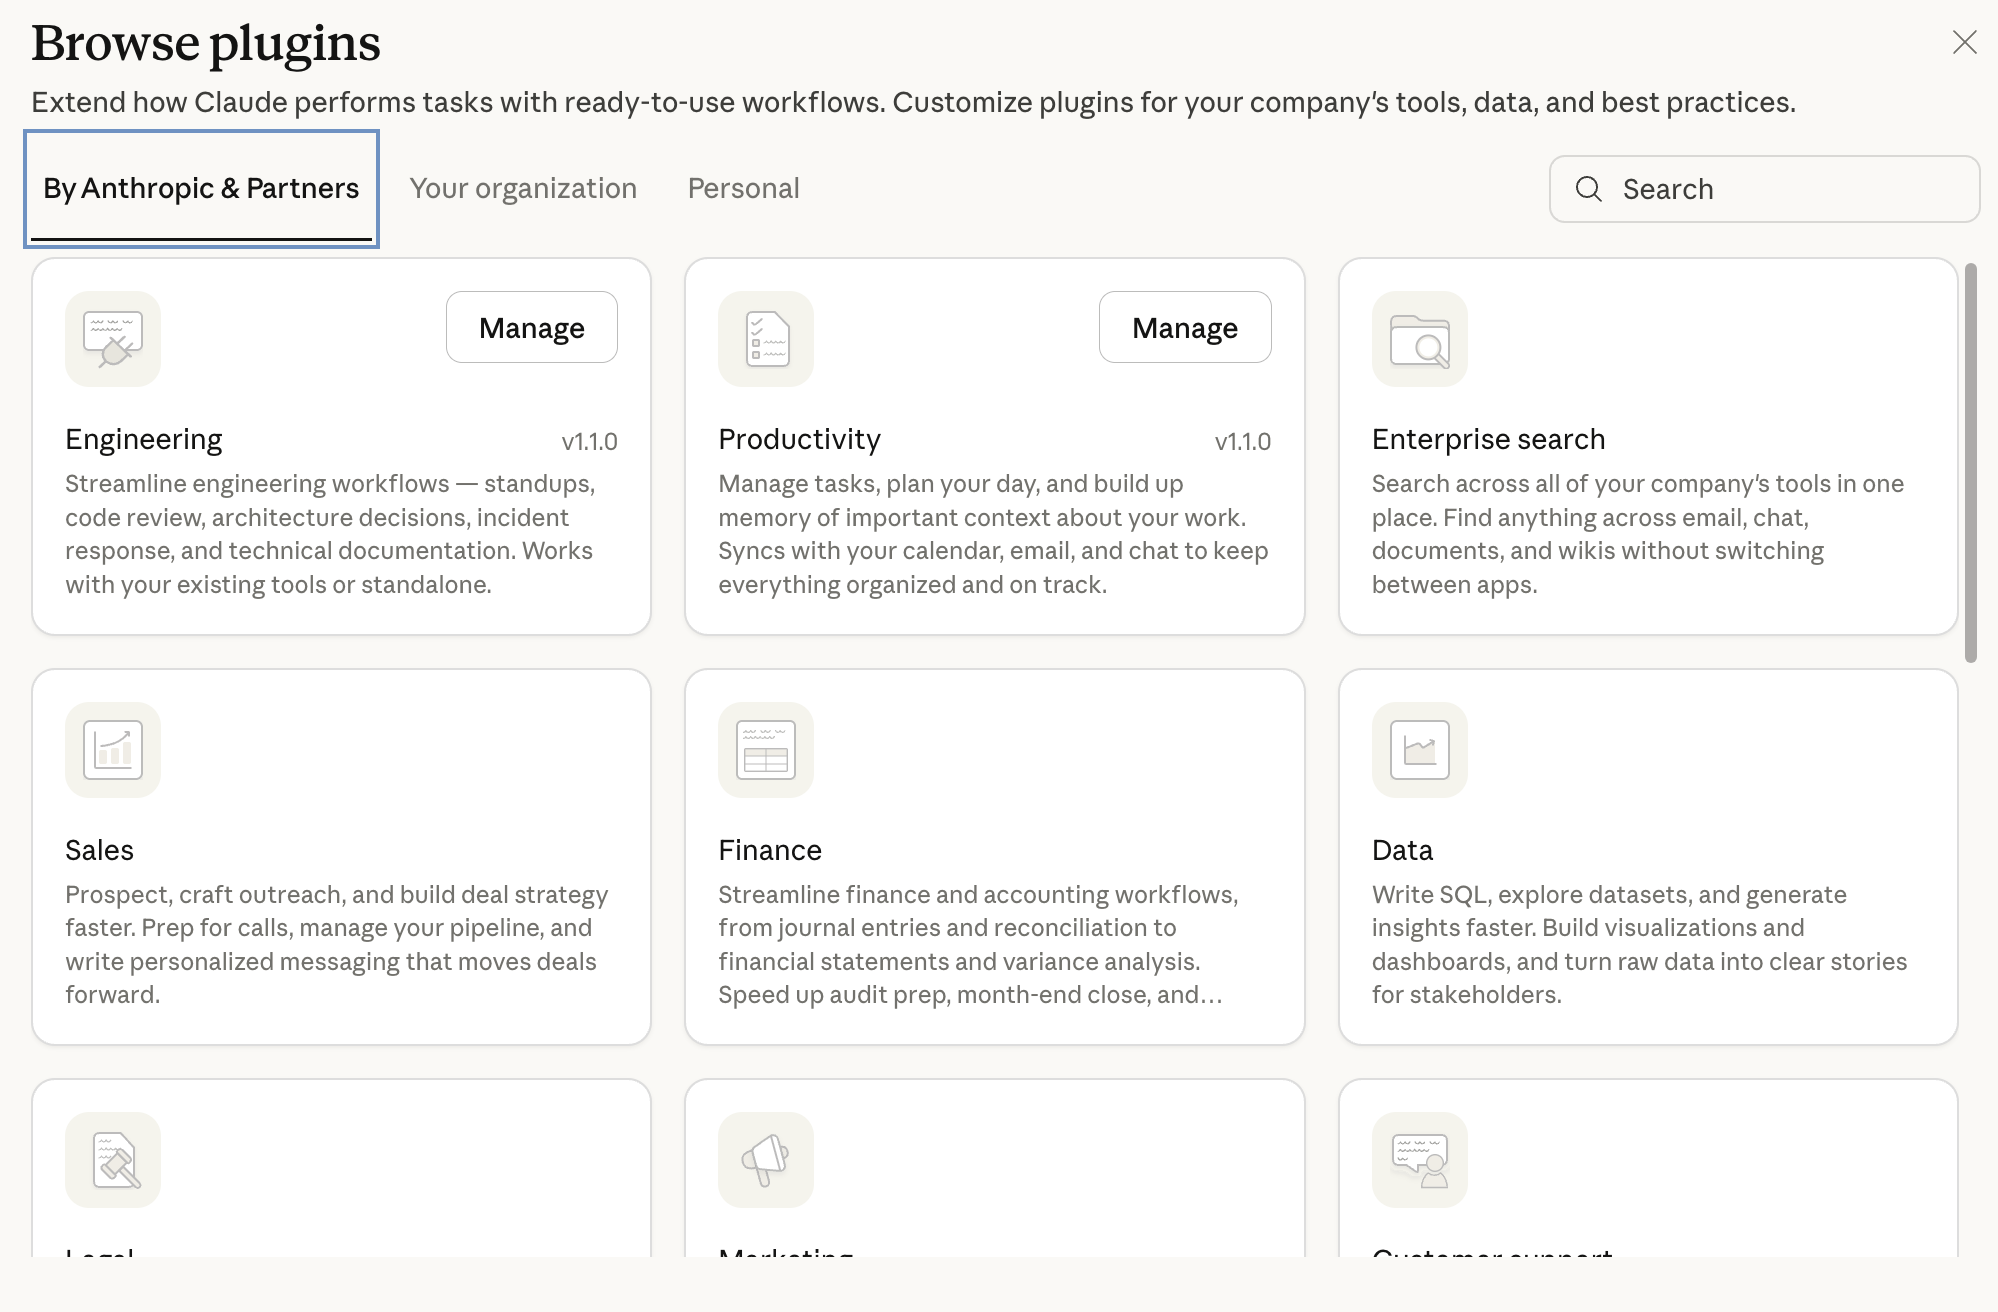Click Productivity version v1.1.0 label

[x=1242, y=441]
